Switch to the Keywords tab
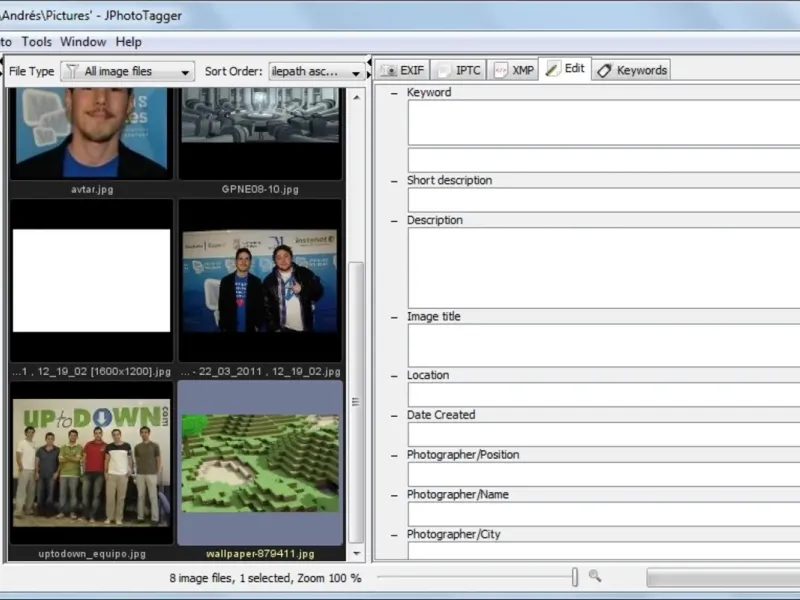Screen dimensions: 800x600 632,70
